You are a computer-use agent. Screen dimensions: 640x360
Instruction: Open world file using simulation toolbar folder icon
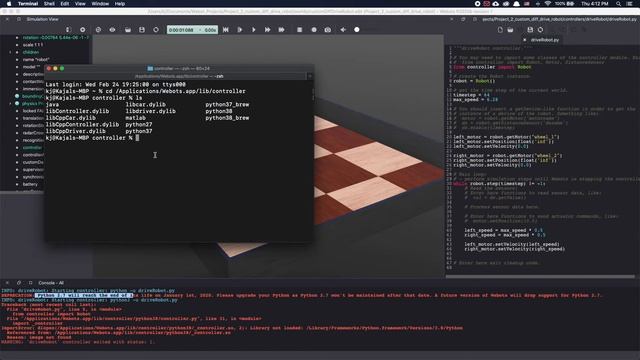pos(128,30)
